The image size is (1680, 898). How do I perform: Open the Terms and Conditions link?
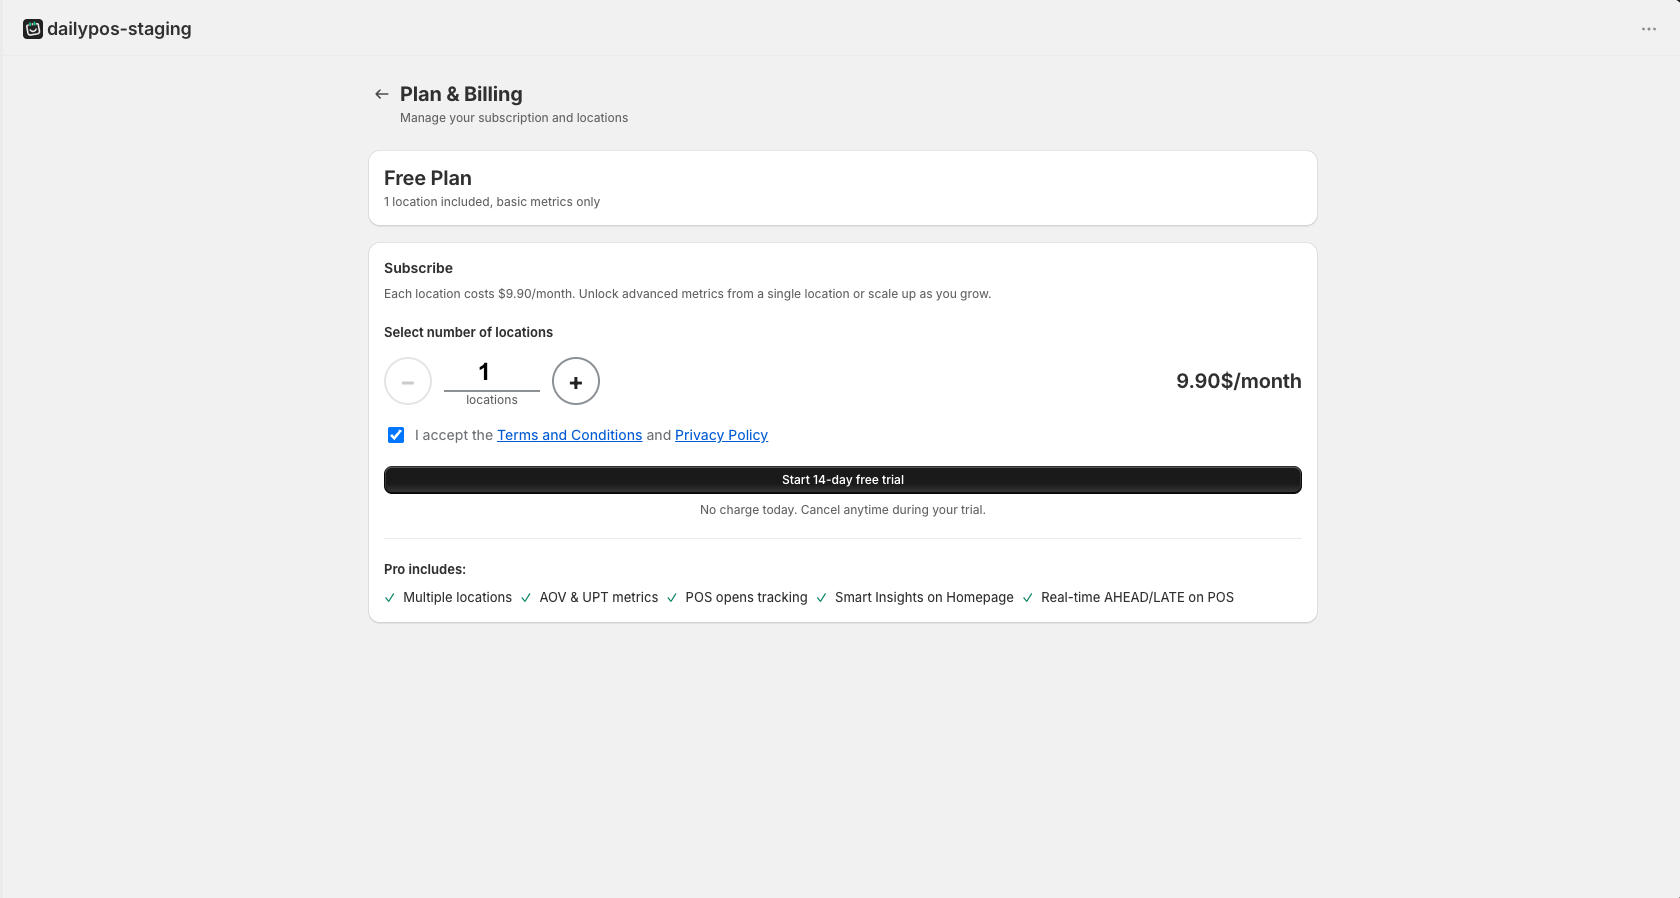coord(570,435)
